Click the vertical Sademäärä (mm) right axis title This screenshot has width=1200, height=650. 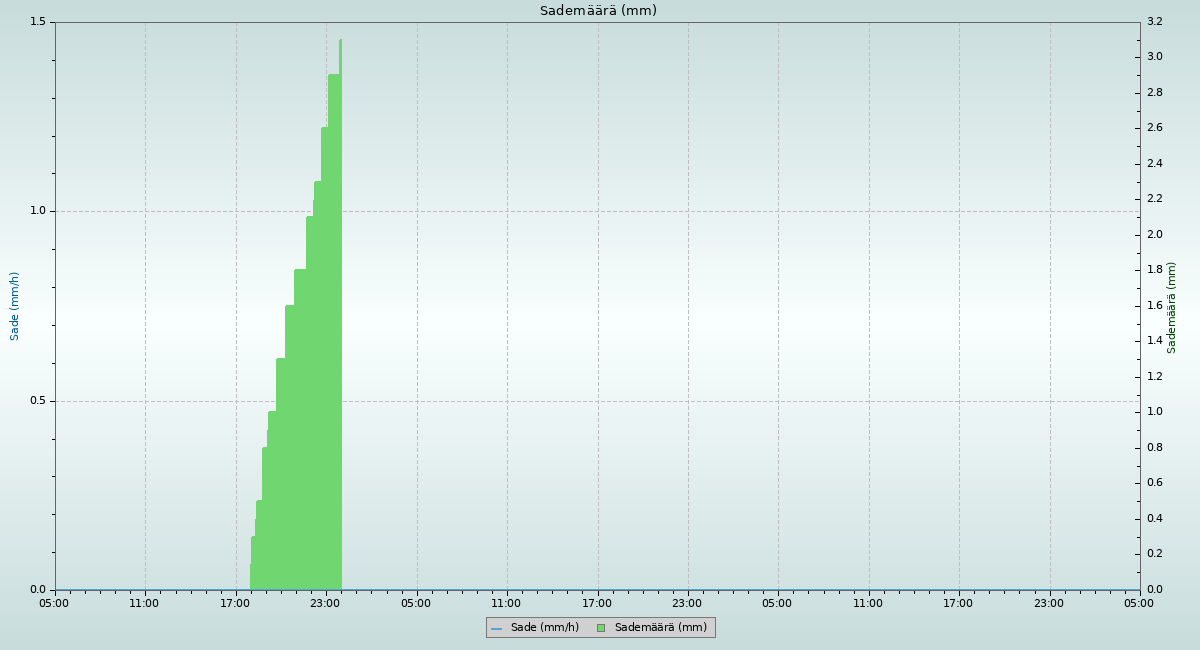[x=1172, y=307]
